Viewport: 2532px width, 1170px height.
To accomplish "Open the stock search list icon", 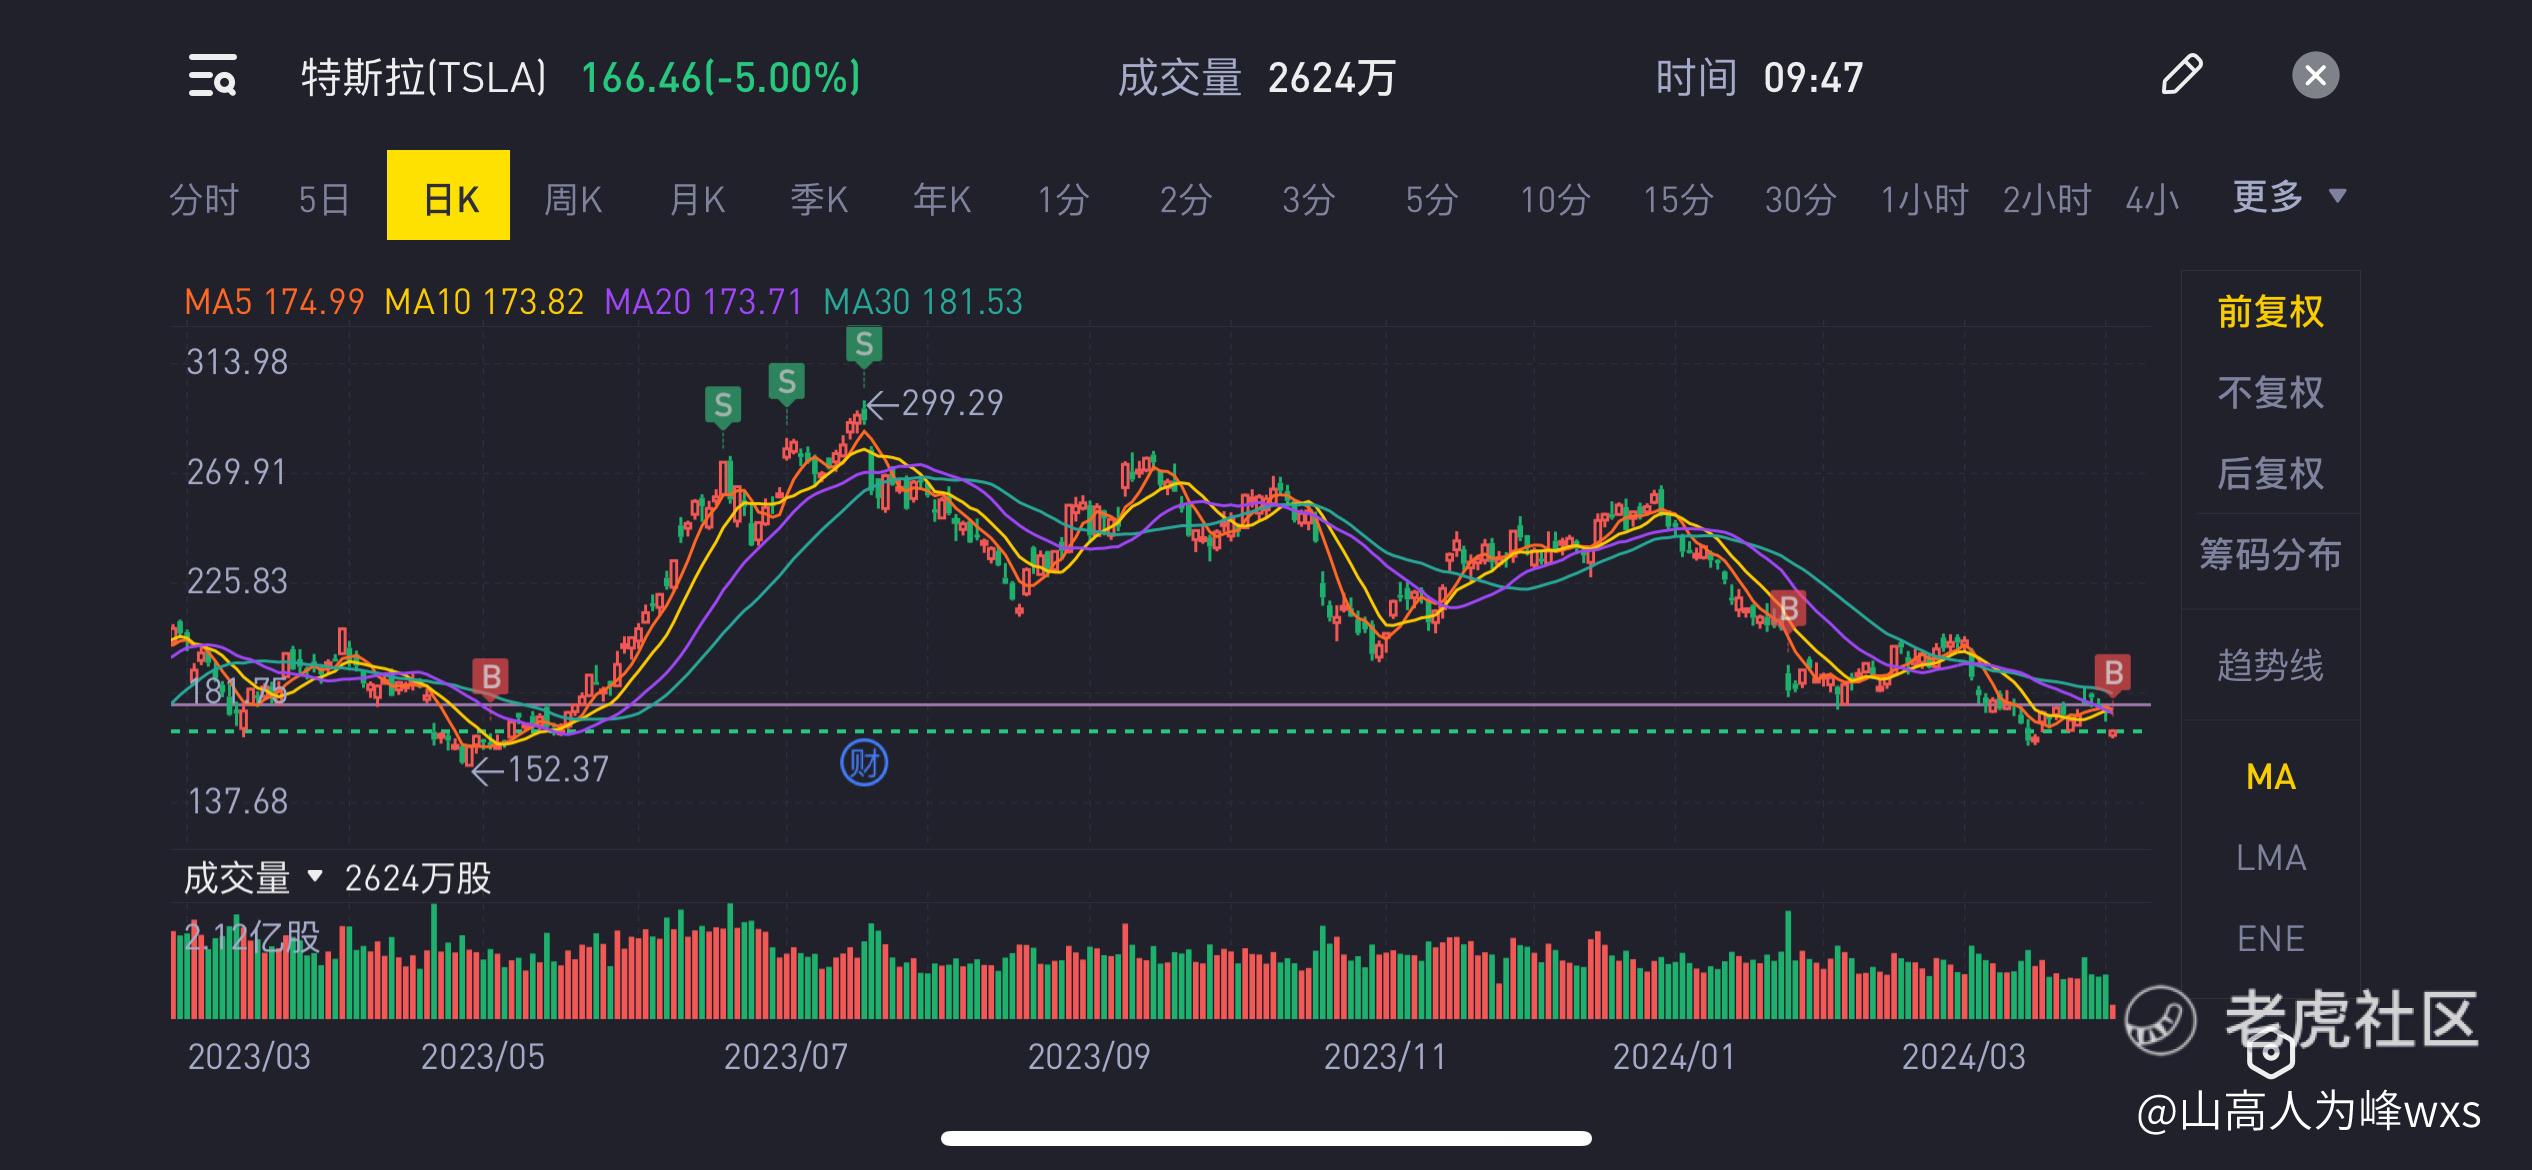I will coord(212,76).
